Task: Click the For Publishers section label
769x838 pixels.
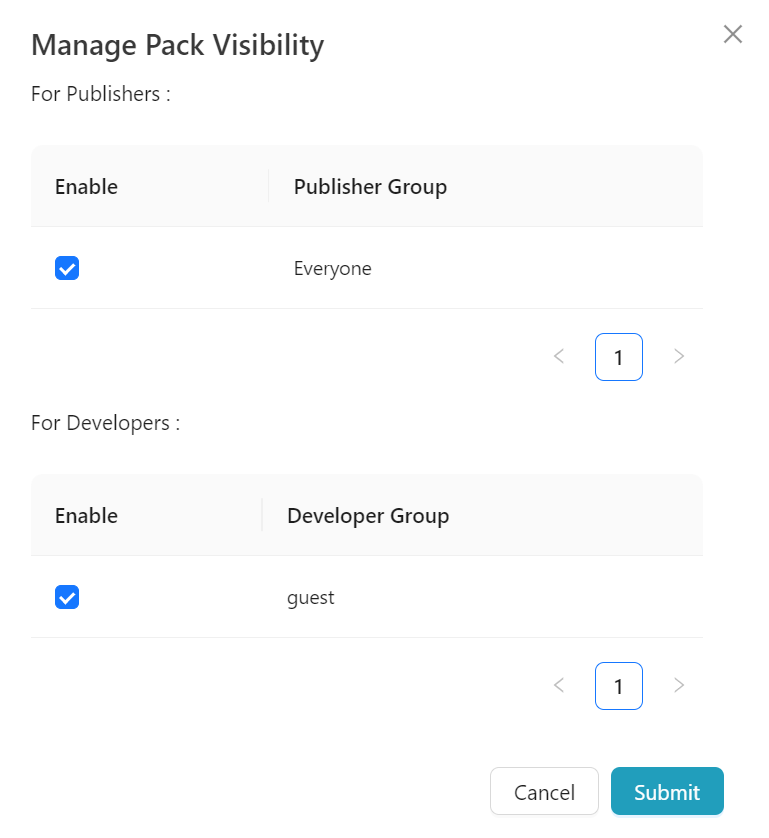Action: coord(101,94)
